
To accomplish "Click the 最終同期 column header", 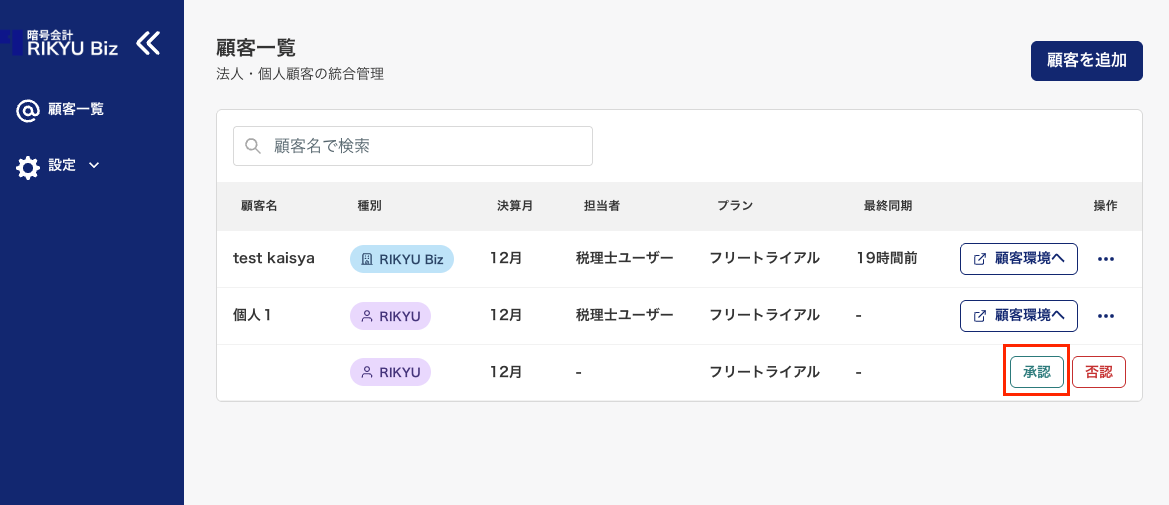I will (x=887, y=206).
